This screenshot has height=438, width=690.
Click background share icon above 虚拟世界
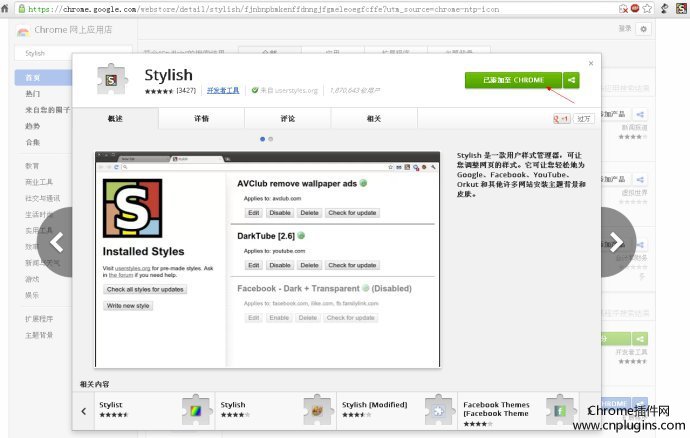pos(640,180)
